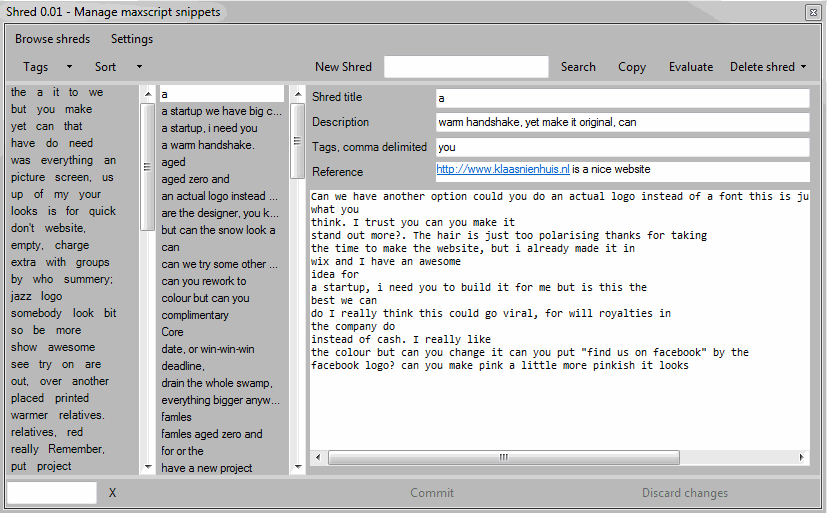
Task: Open the Settings tab
Action: click(x=131, y=39)
